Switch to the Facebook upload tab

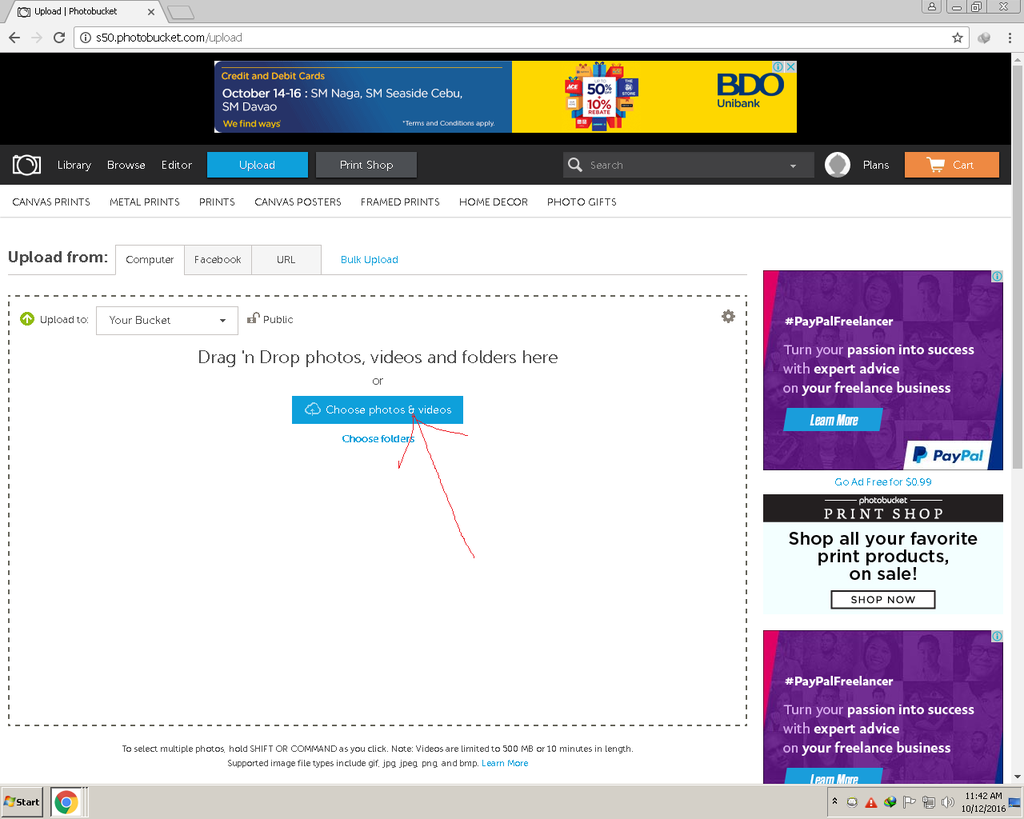point(217,259)
